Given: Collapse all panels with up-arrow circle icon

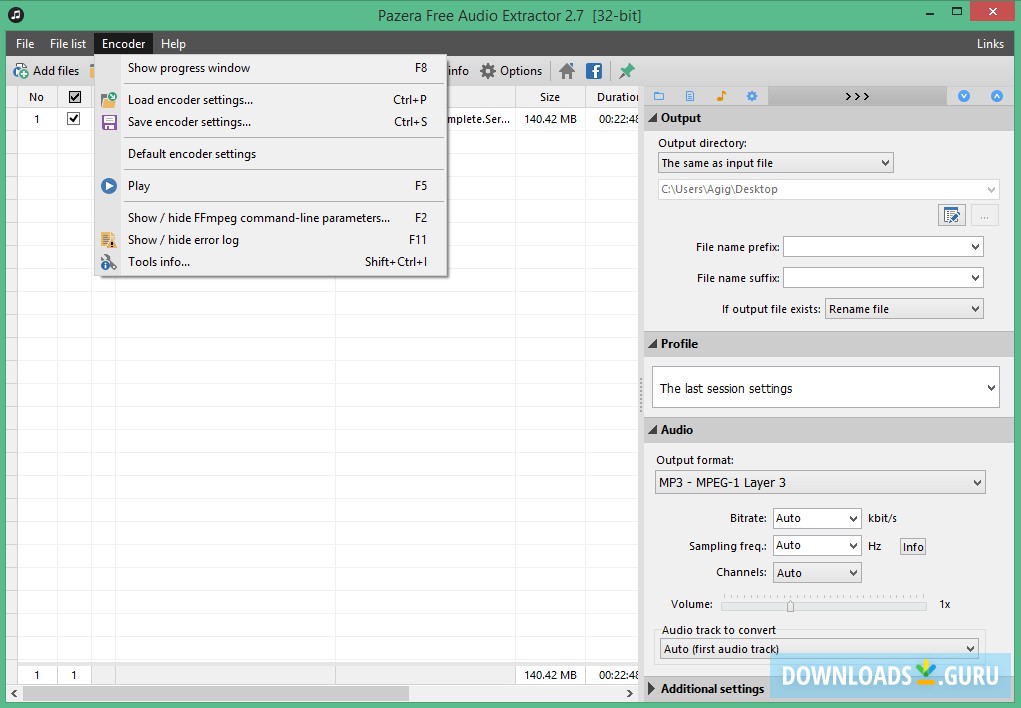Looking at the screenshot, I should pos(996,96).
